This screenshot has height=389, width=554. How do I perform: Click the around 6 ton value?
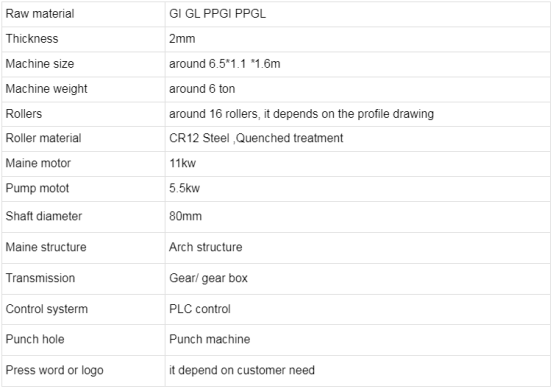click(x=202, y=89)
